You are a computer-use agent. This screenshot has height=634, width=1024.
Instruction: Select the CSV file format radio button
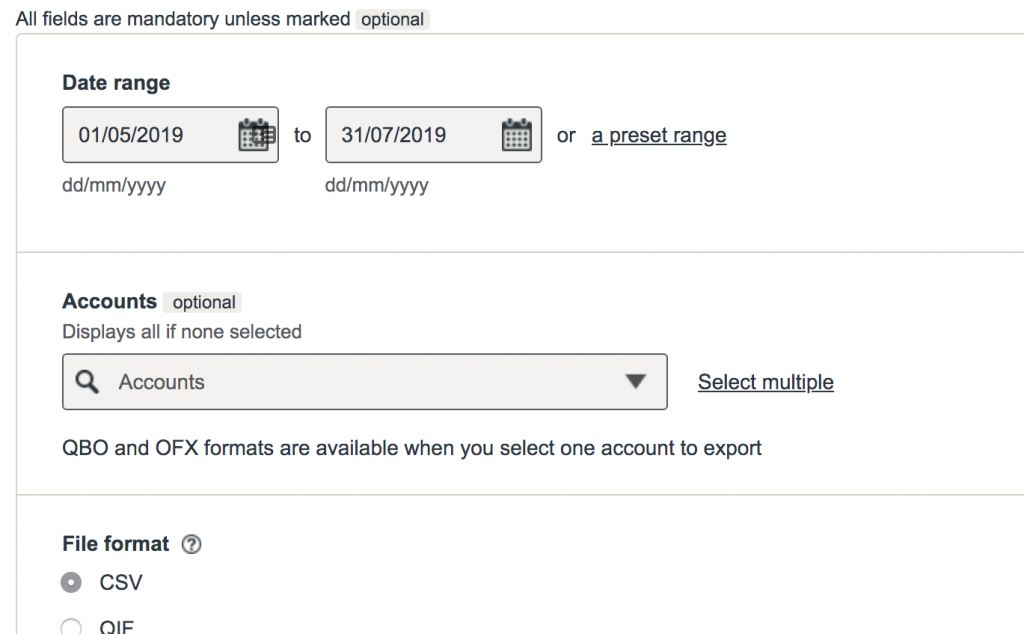71,582
